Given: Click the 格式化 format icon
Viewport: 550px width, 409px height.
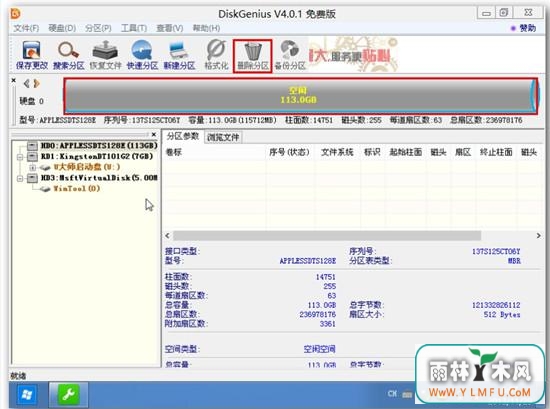Looking at the screenshot, I should click(216, 55).
